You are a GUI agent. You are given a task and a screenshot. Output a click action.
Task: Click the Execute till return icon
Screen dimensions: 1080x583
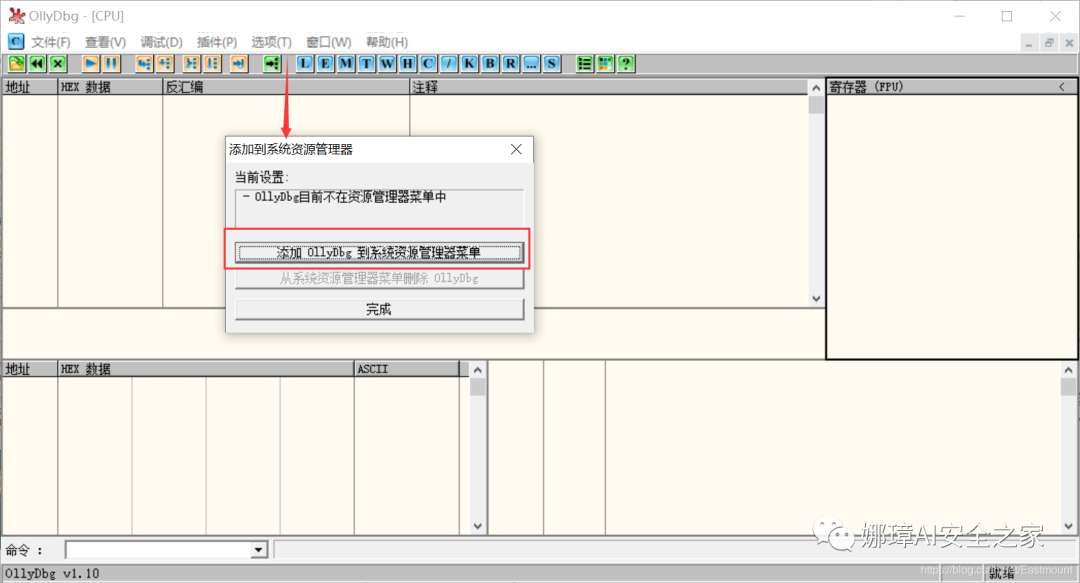pyautogui.click(x=238, y=64)
